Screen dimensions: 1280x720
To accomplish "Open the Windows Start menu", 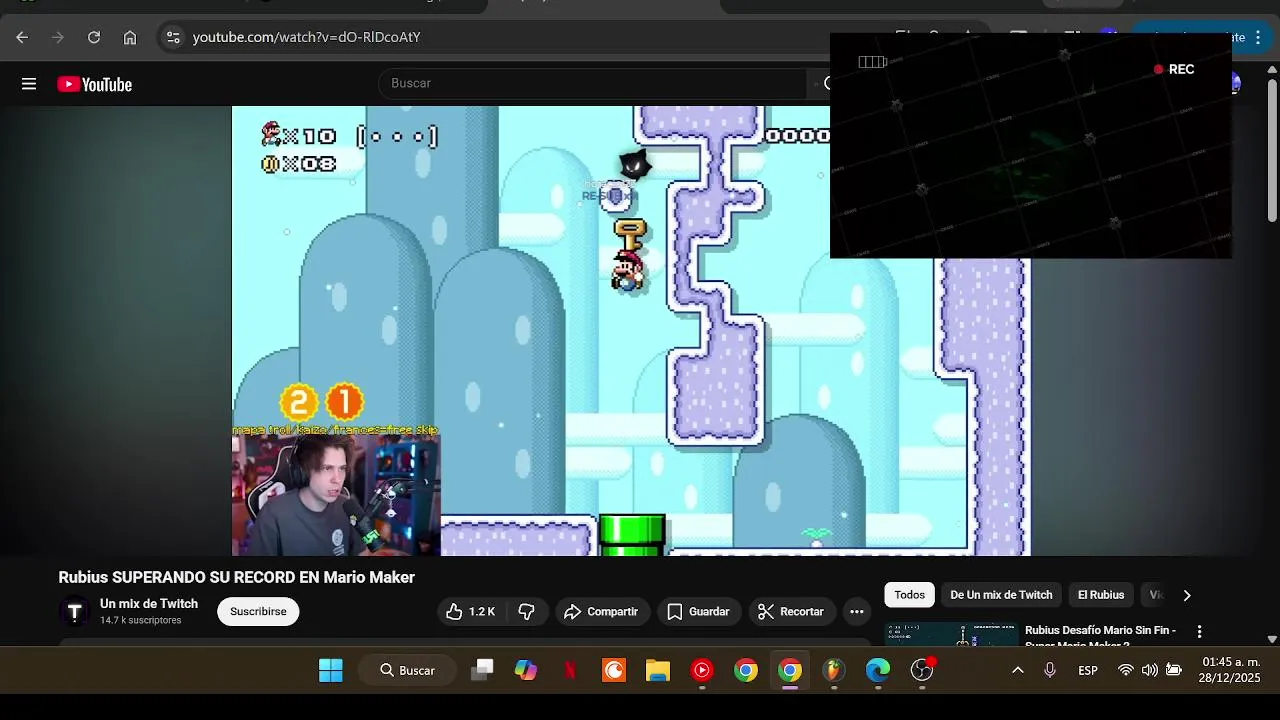I will click(331, 670).
